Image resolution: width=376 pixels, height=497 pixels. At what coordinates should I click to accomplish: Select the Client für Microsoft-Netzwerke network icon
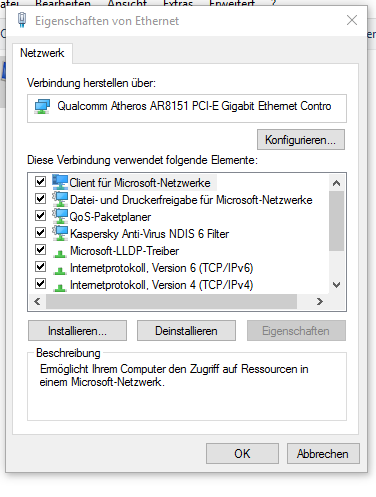[x=60, y=182]
